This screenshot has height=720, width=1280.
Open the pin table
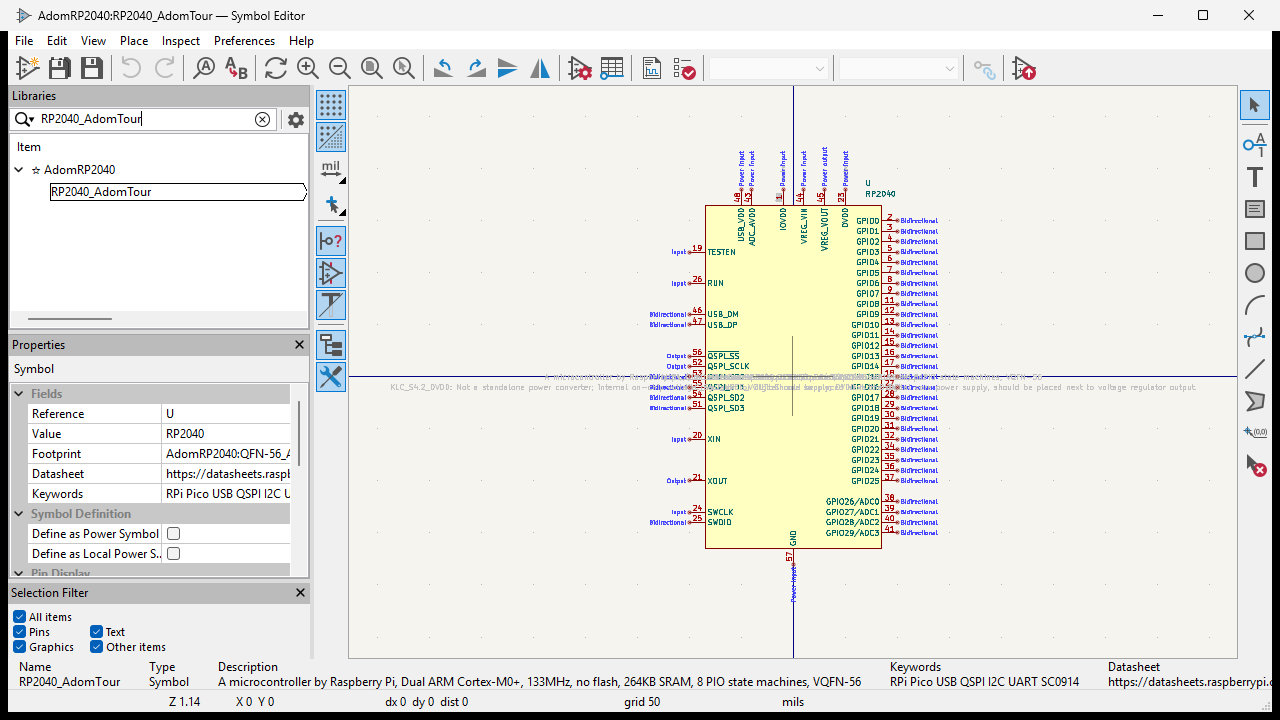click(612, 68)
